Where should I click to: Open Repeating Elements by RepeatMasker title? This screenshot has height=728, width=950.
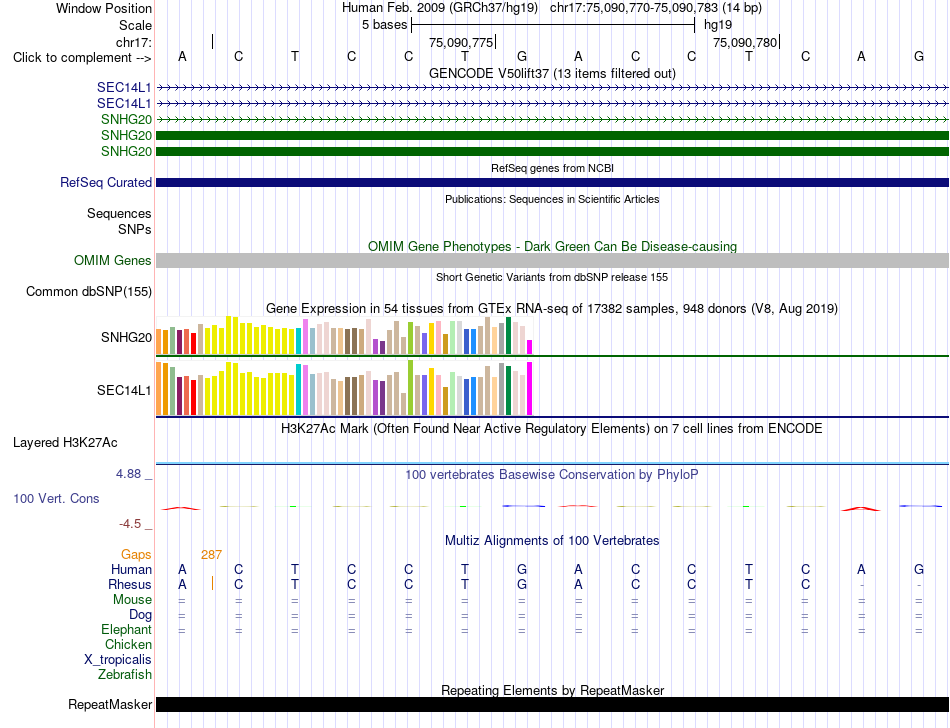(552, 690)
